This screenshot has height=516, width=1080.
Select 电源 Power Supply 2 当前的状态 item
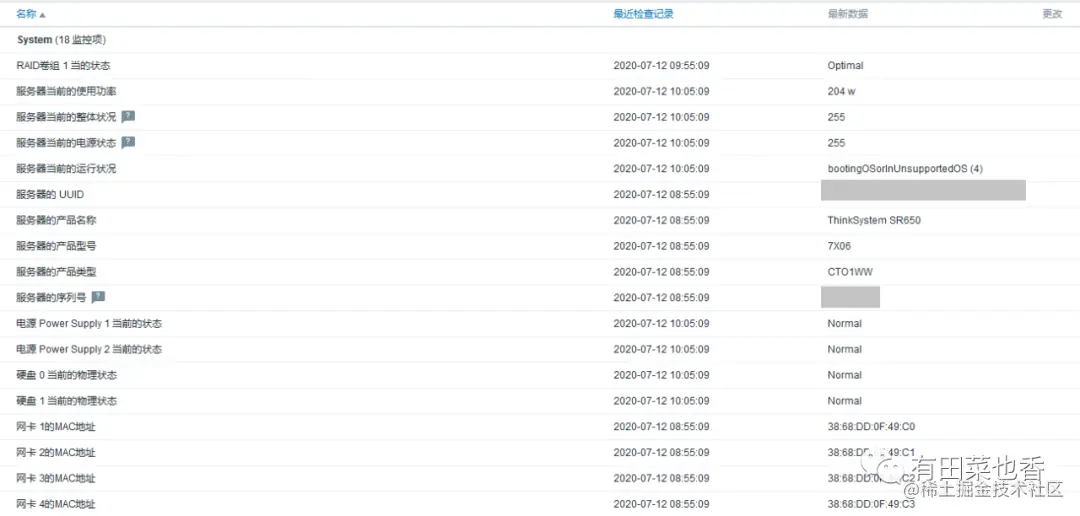(x=90, y=349)
